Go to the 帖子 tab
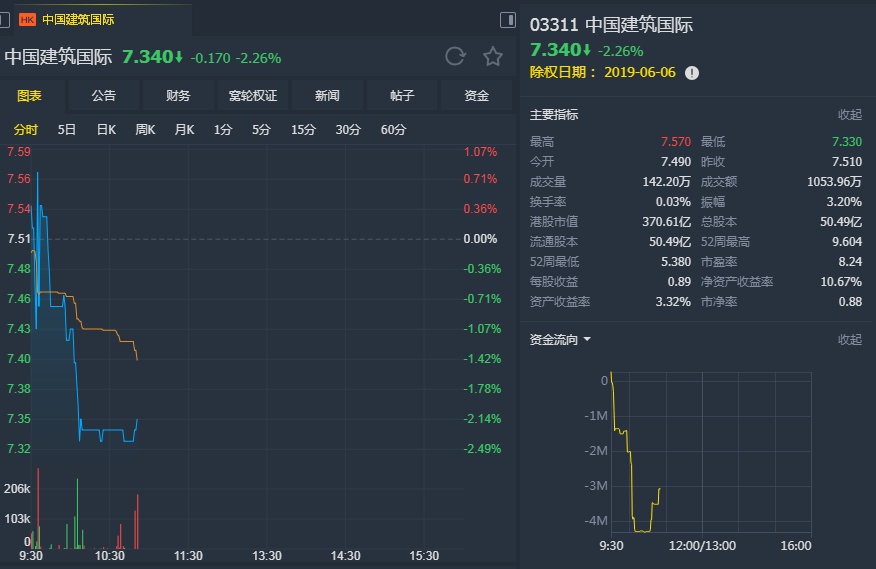876x569 pixels. tap(402, 96)
